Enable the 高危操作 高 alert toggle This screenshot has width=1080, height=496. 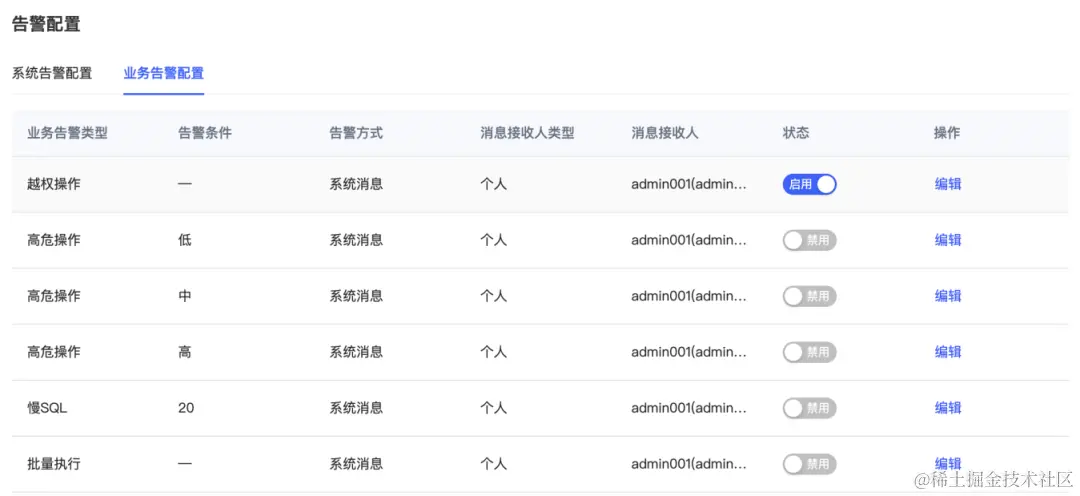point(809,352)
